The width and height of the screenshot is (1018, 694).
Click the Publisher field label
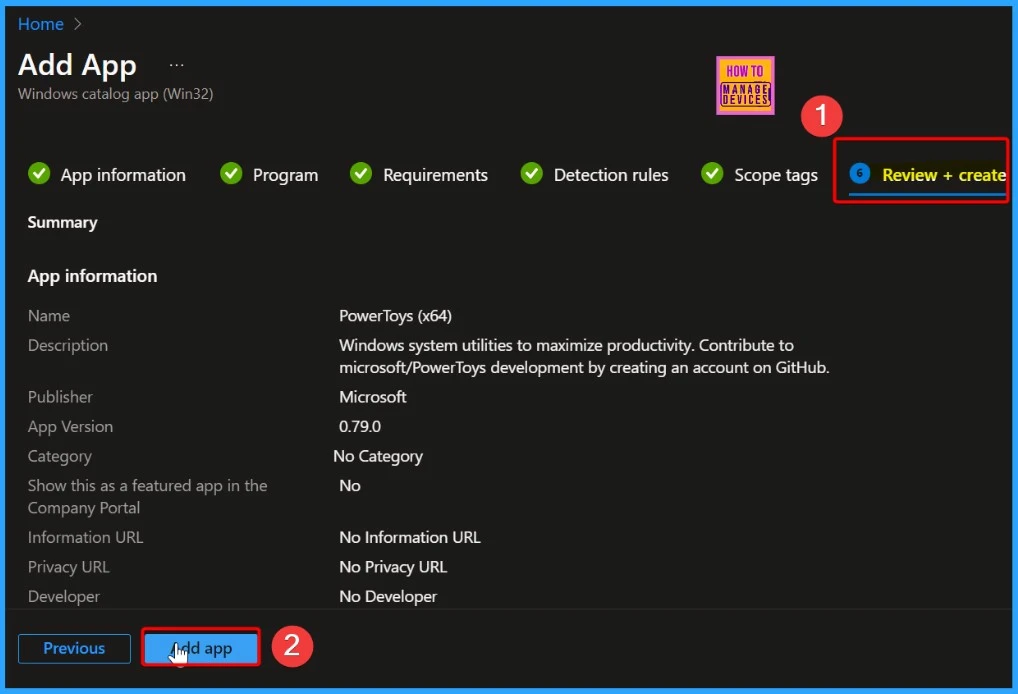60,397
